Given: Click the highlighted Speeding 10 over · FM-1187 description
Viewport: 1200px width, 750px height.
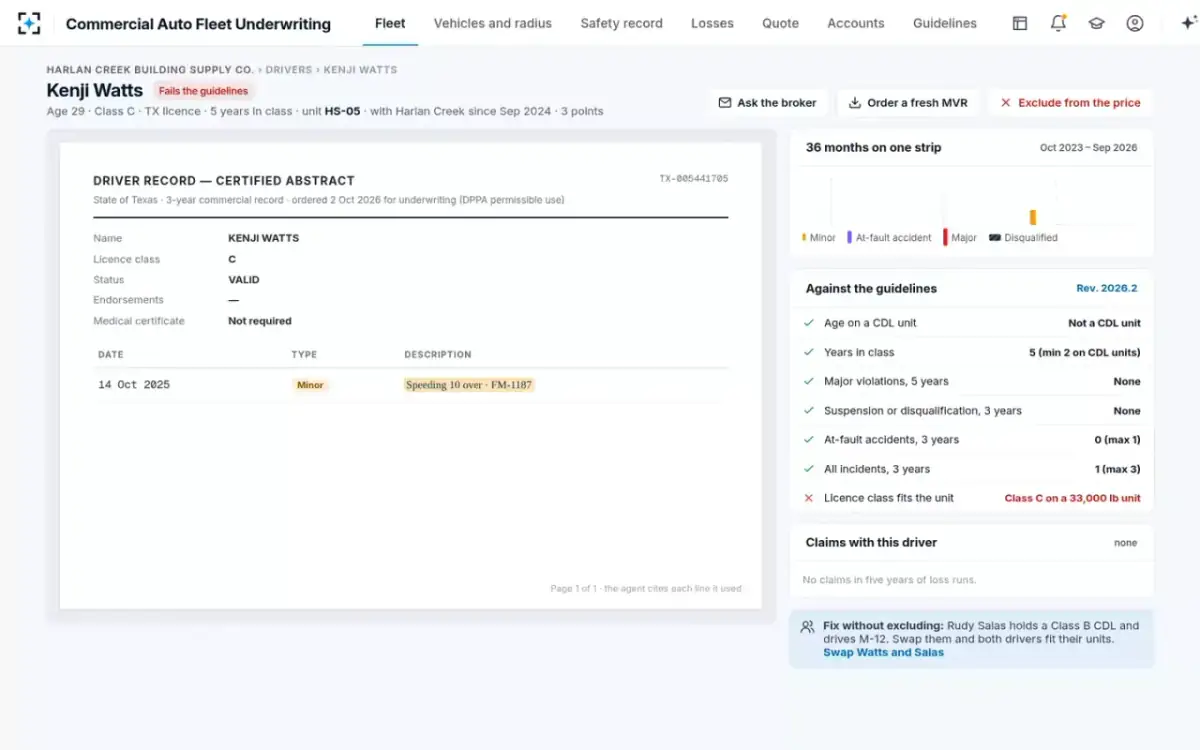Looking at the screenshot, I should [469, 385].
